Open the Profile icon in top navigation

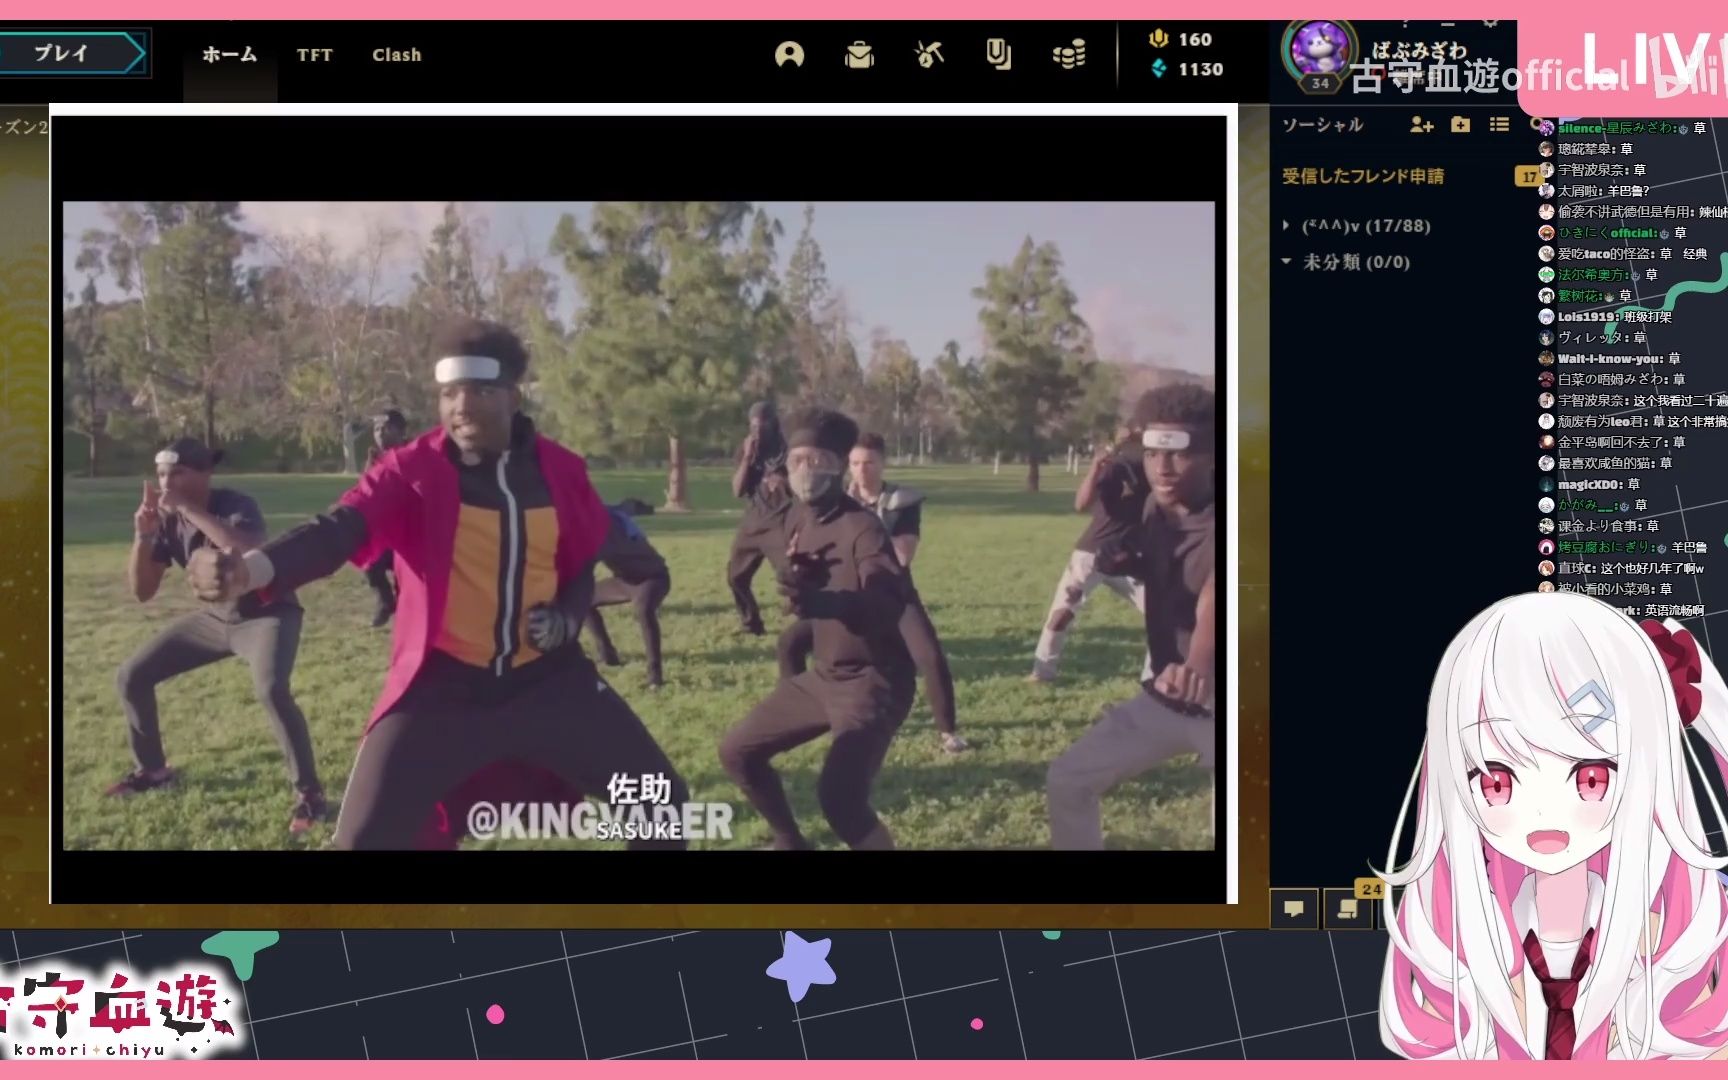[x=789, y=55]
